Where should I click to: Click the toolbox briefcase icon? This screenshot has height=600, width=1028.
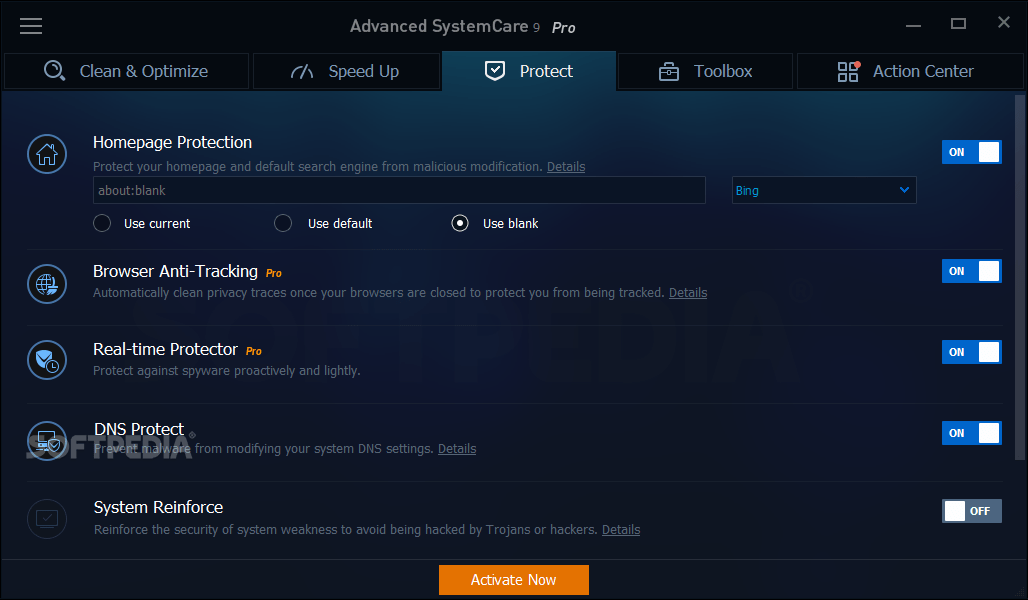point(669,71)
